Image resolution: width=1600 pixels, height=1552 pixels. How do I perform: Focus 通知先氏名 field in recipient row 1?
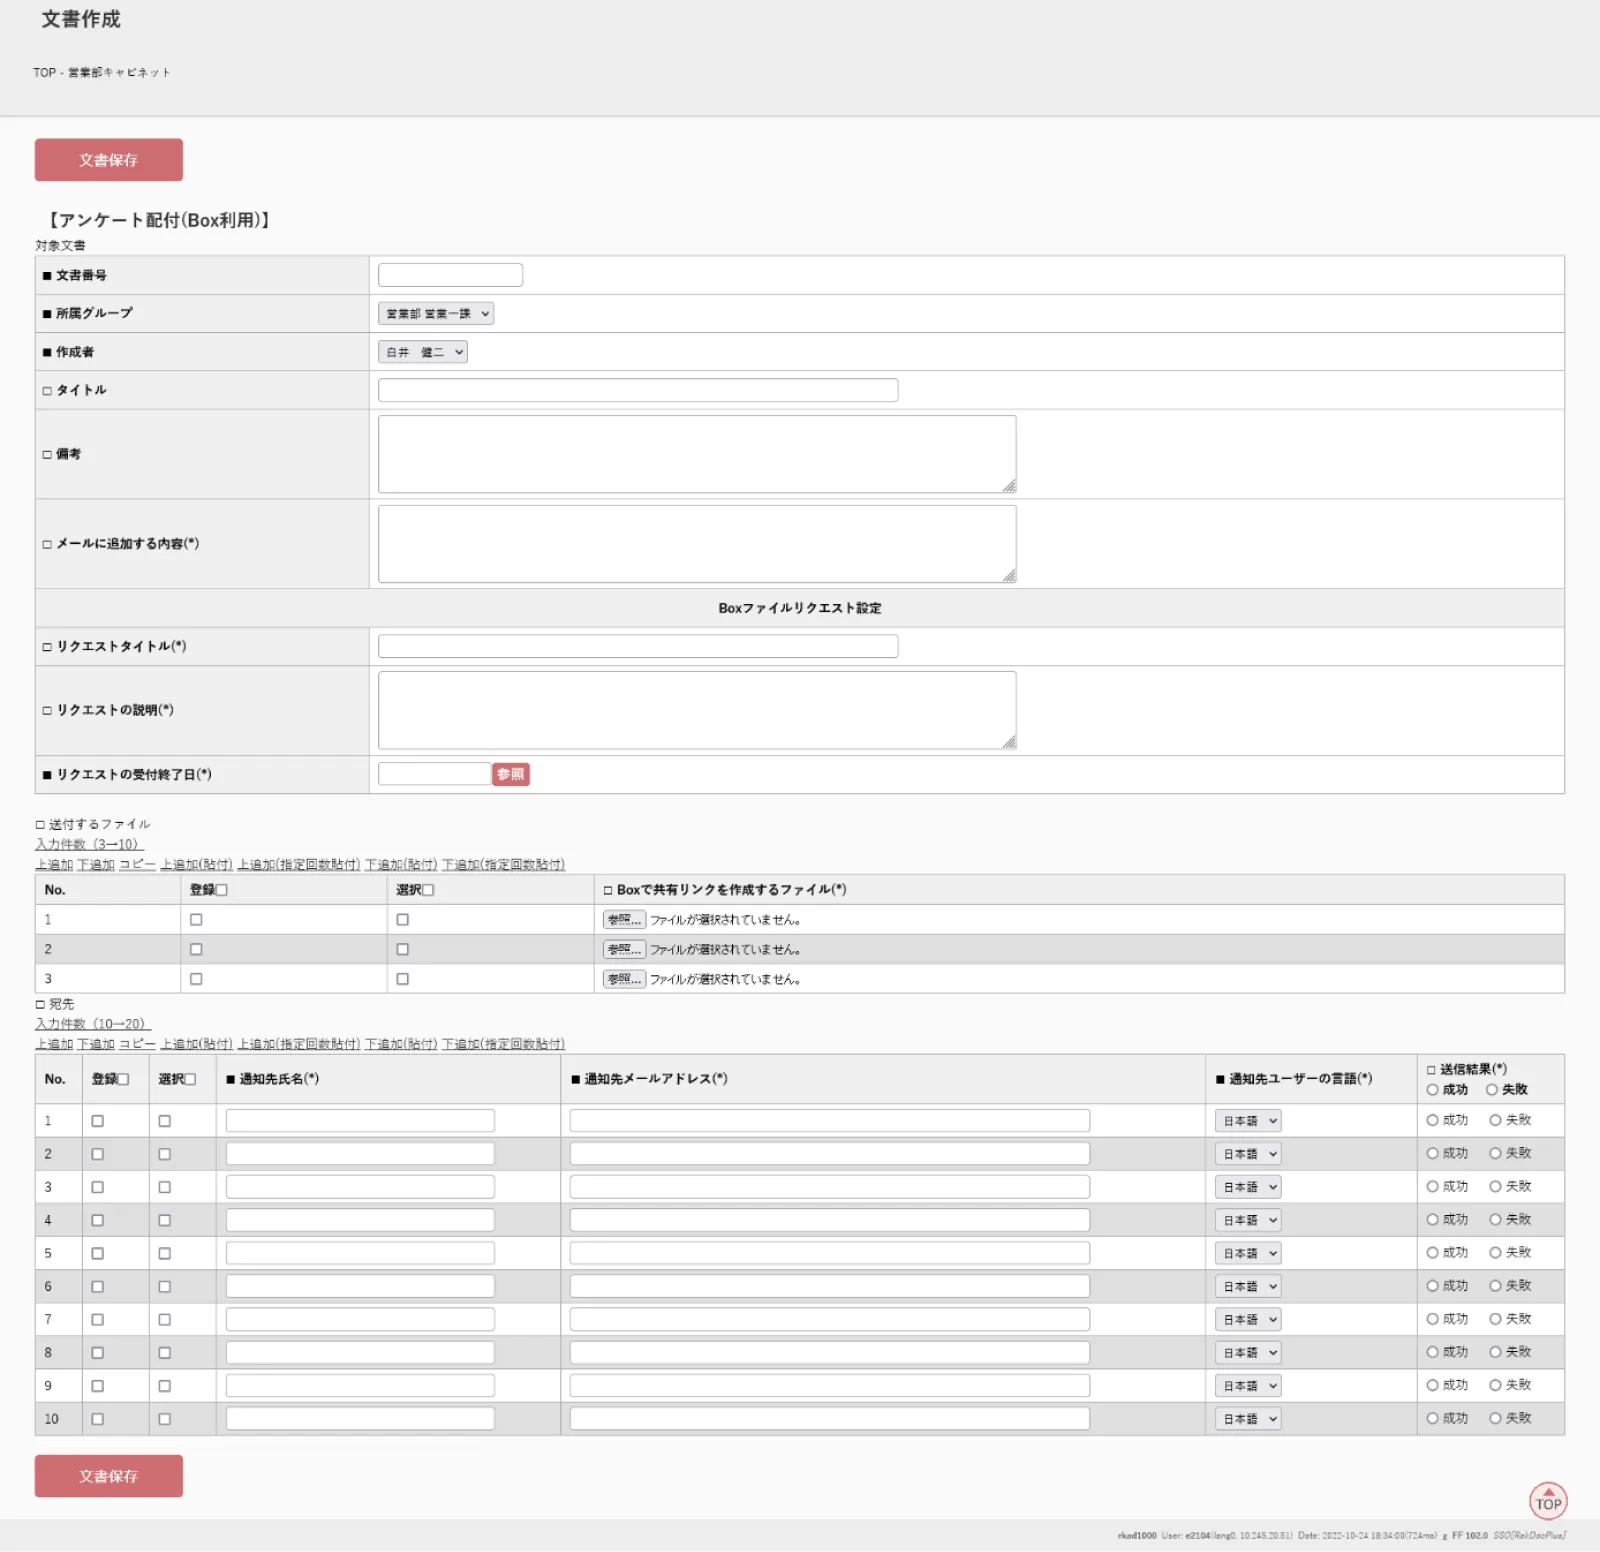[360, 1121]
